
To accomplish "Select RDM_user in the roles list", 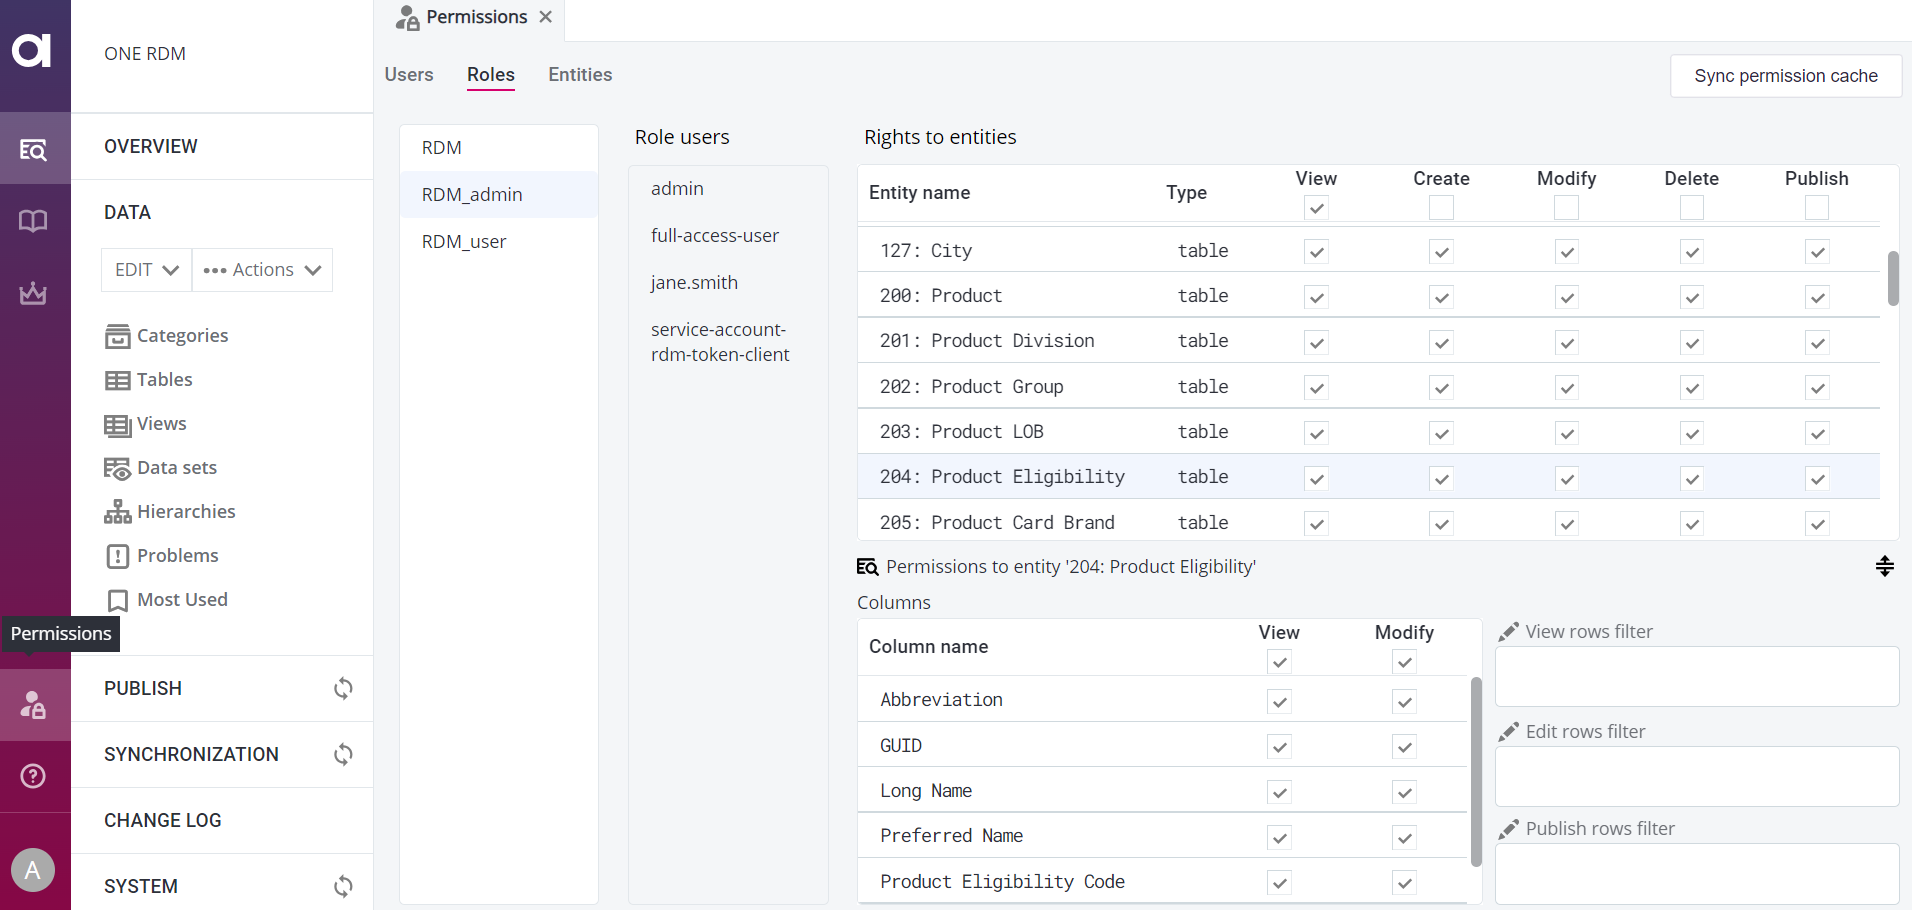I will click(463, 241).
